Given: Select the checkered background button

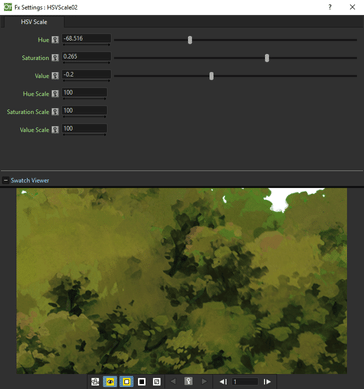Looking at the screenshot, I should point(157,382).
